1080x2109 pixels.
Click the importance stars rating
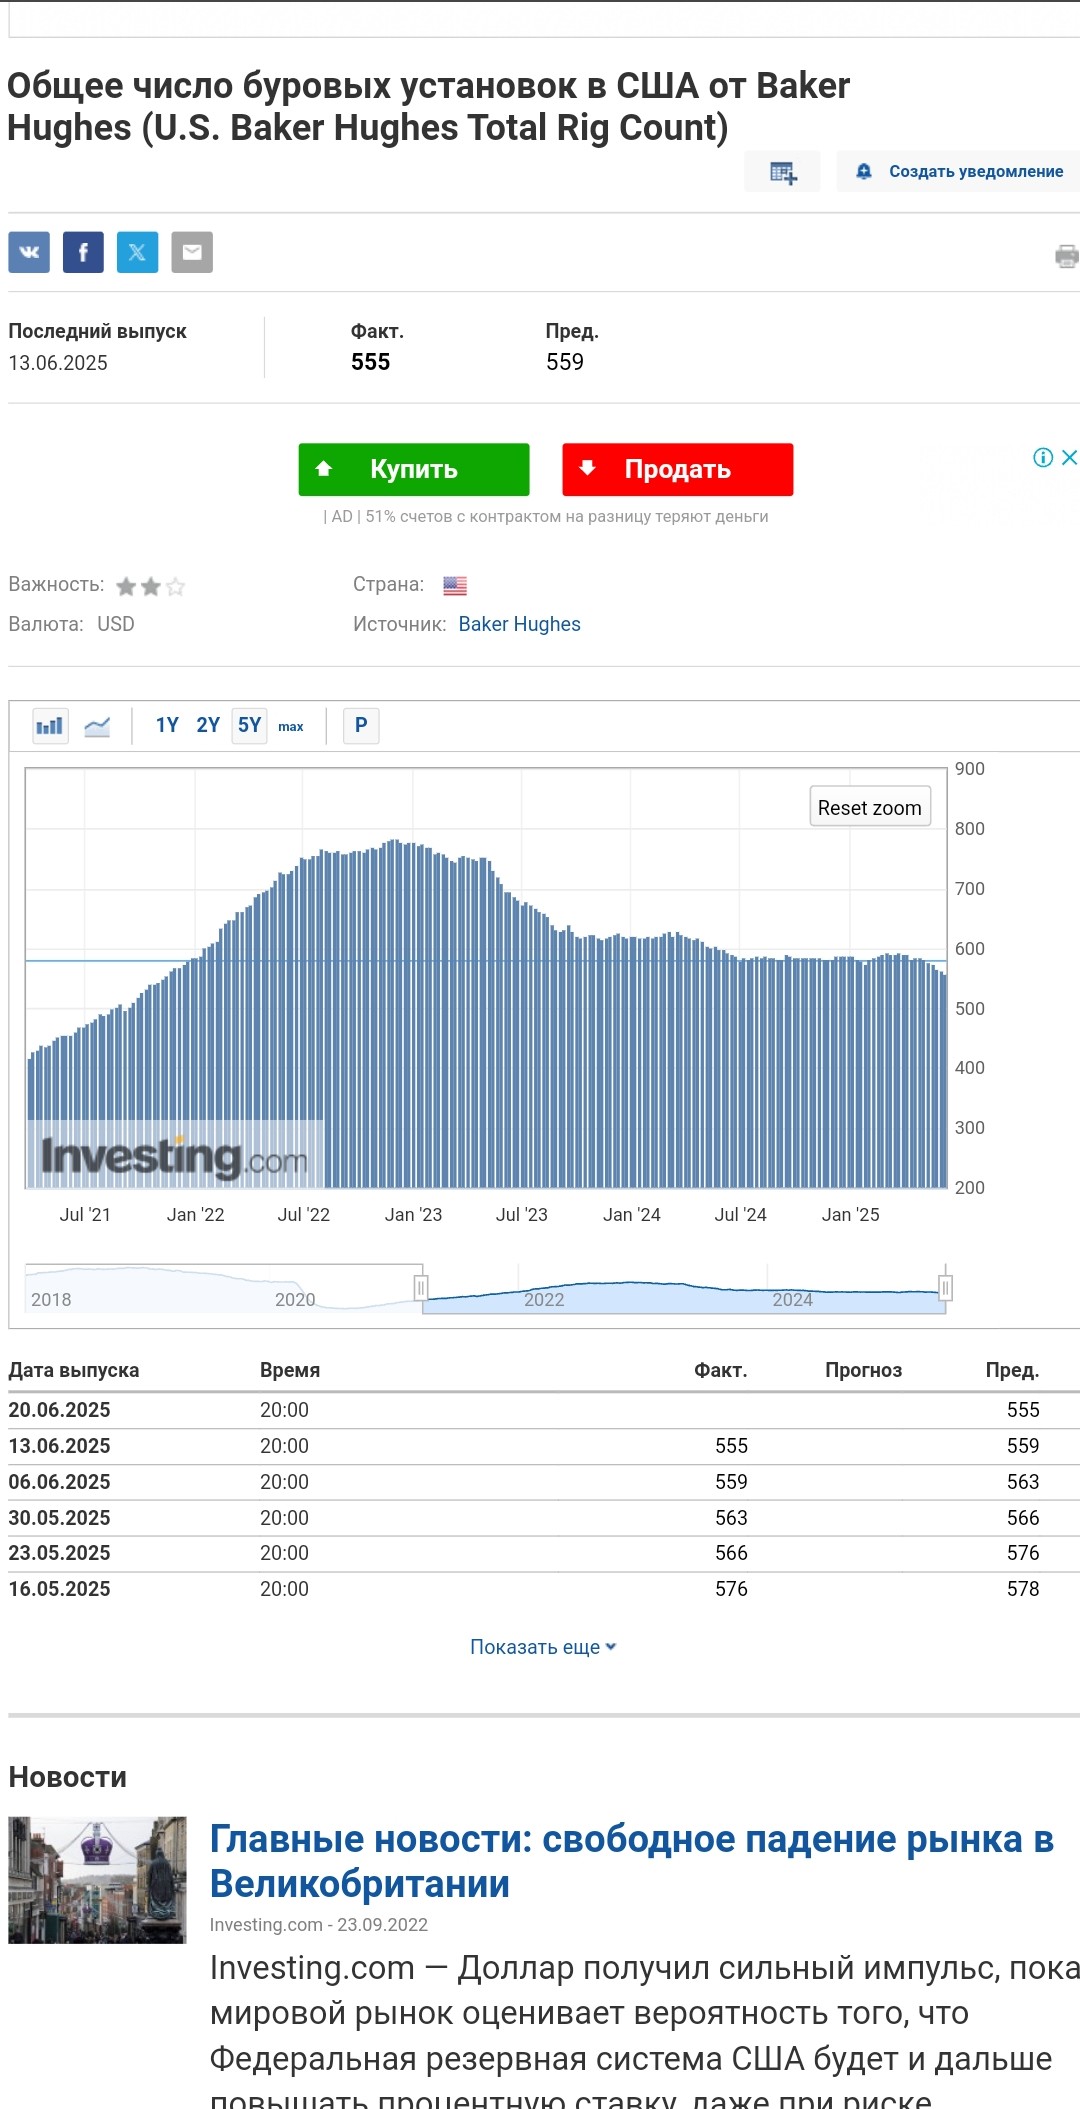tap(150, 586)
